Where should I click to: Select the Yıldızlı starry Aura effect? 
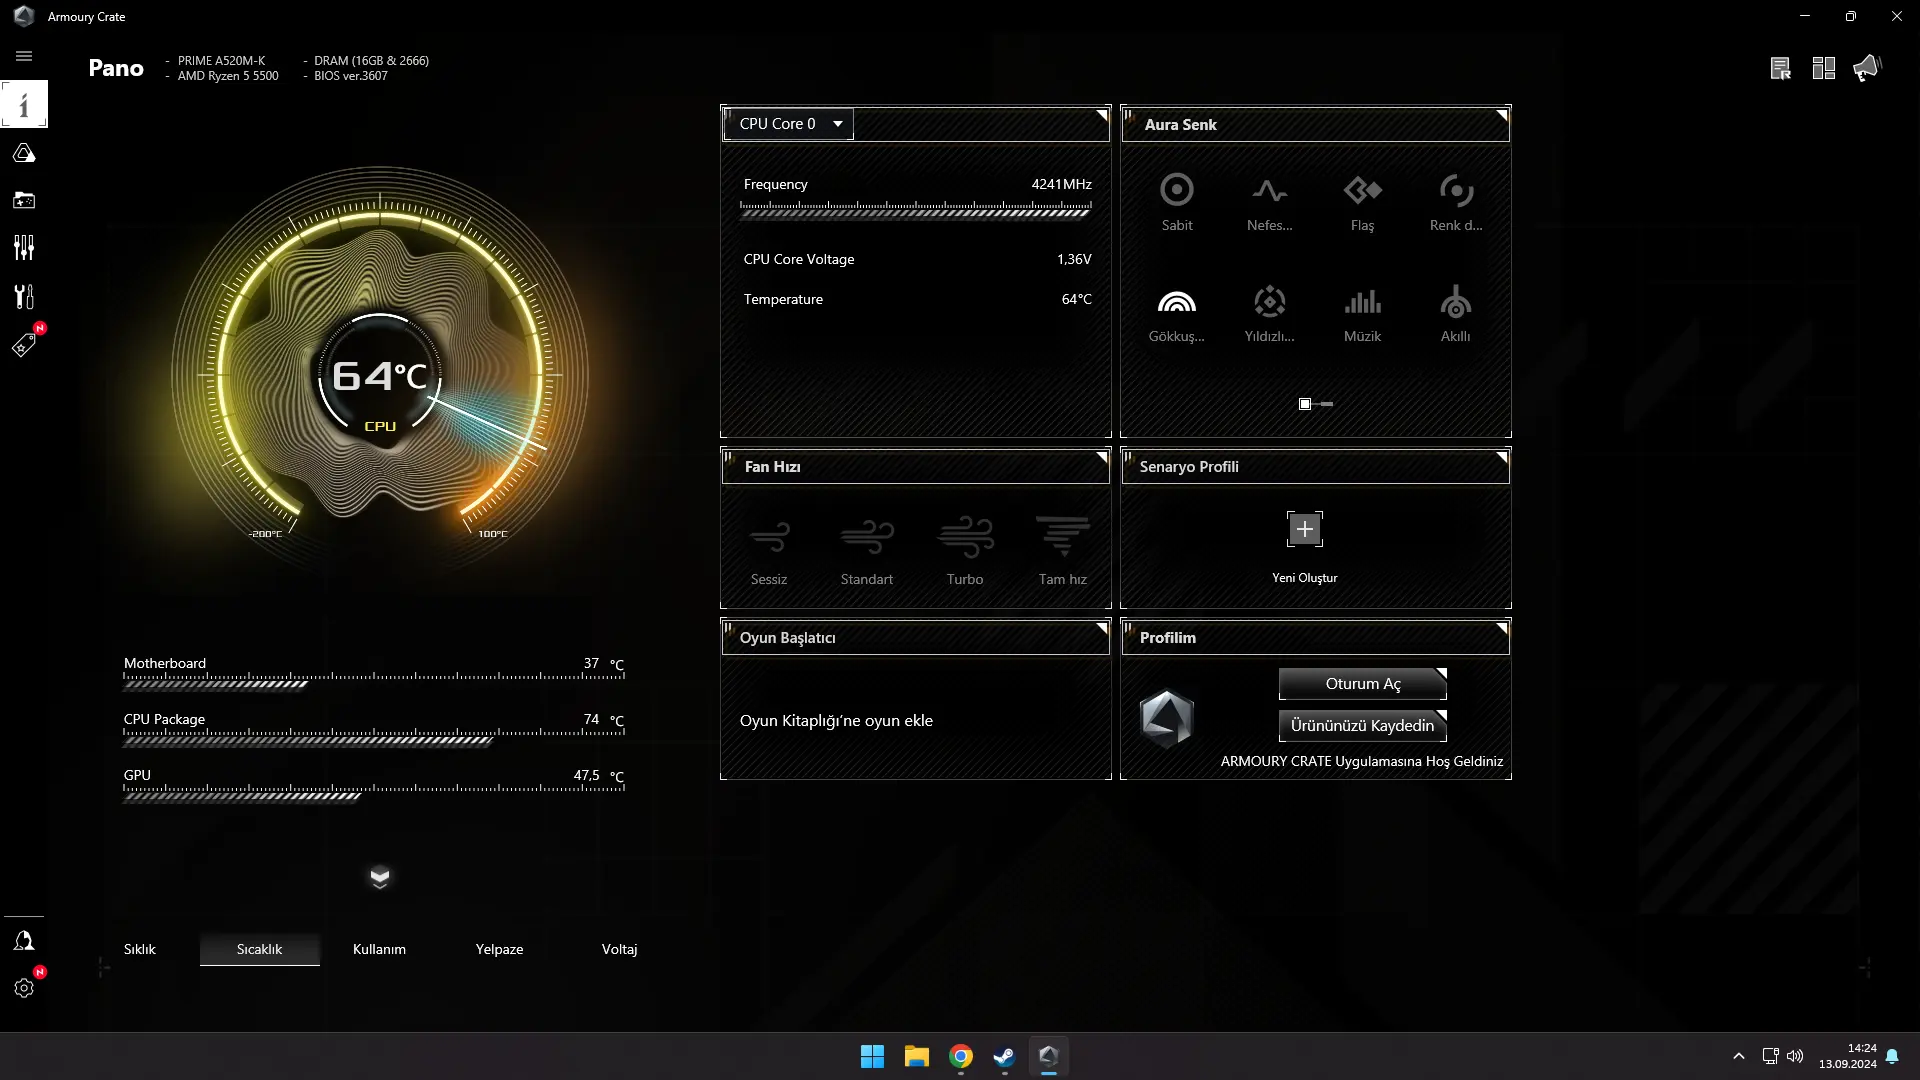1269,313
